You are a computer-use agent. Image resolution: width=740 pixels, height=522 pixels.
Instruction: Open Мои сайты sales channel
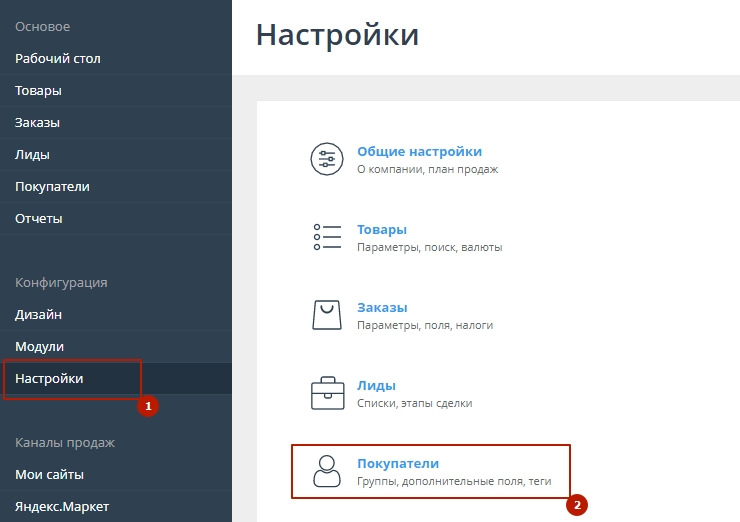(49, 475)
